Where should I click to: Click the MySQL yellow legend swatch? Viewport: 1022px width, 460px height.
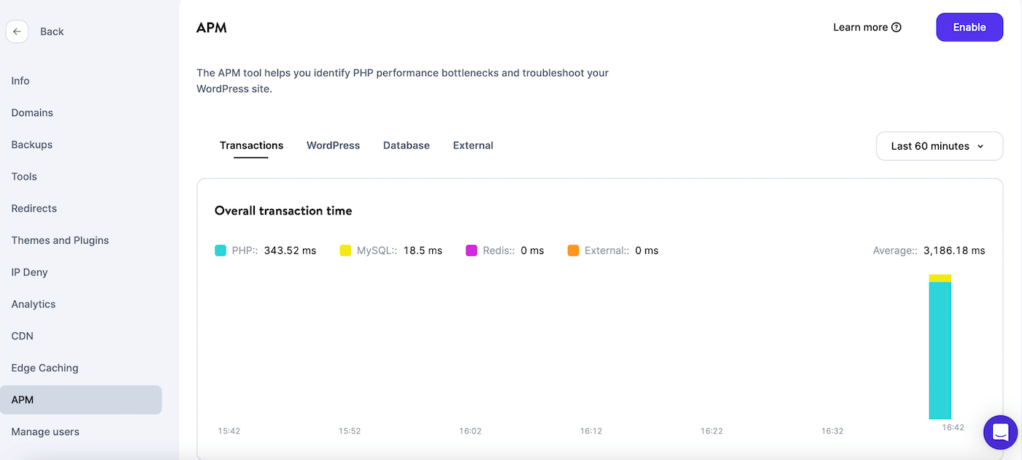[345, 250]
